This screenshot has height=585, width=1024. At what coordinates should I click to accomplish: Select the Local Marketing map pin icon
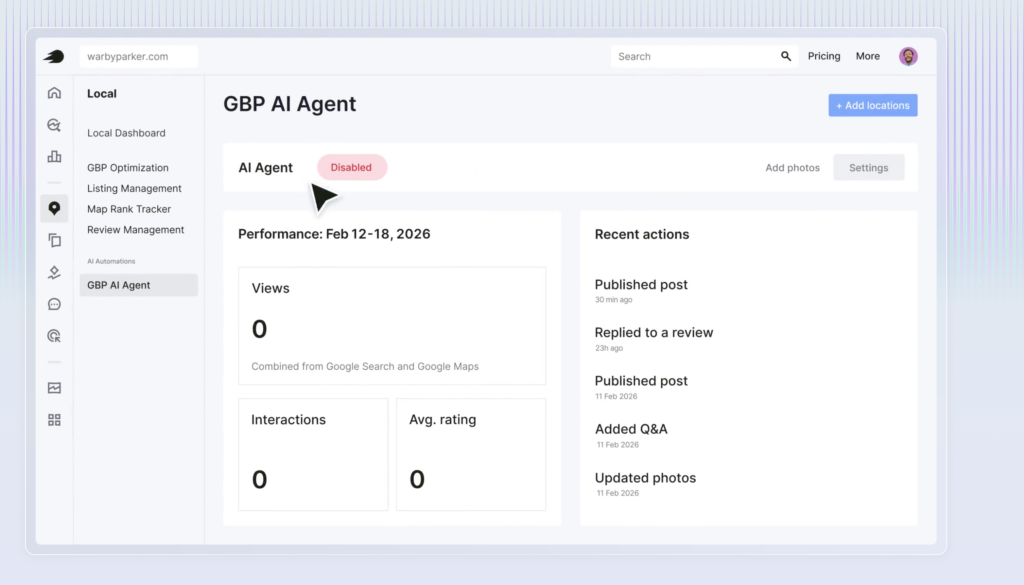[x=54, y=208]
